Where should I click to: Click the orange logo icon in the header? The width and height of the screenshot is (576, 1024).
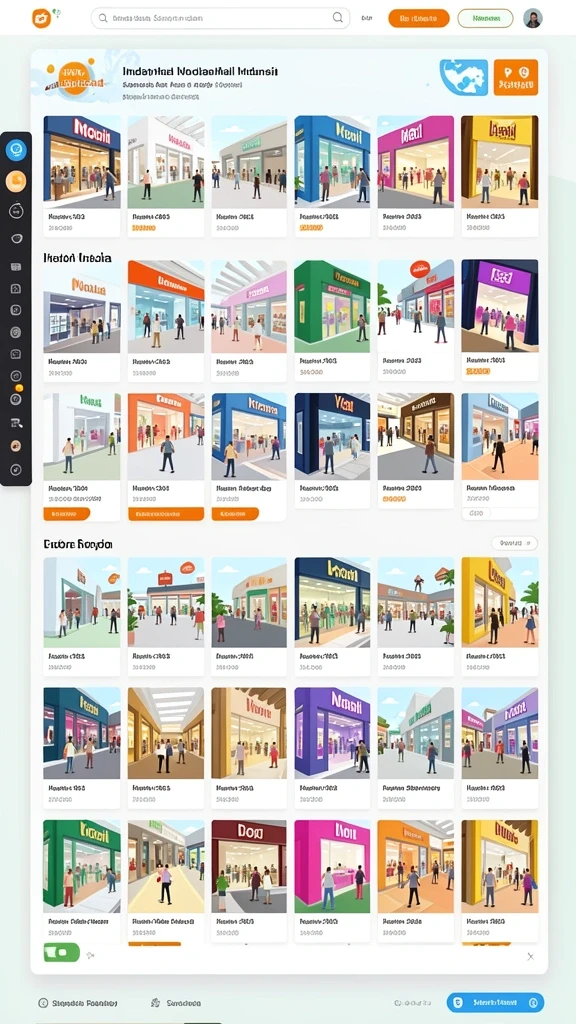pos(42,18)
